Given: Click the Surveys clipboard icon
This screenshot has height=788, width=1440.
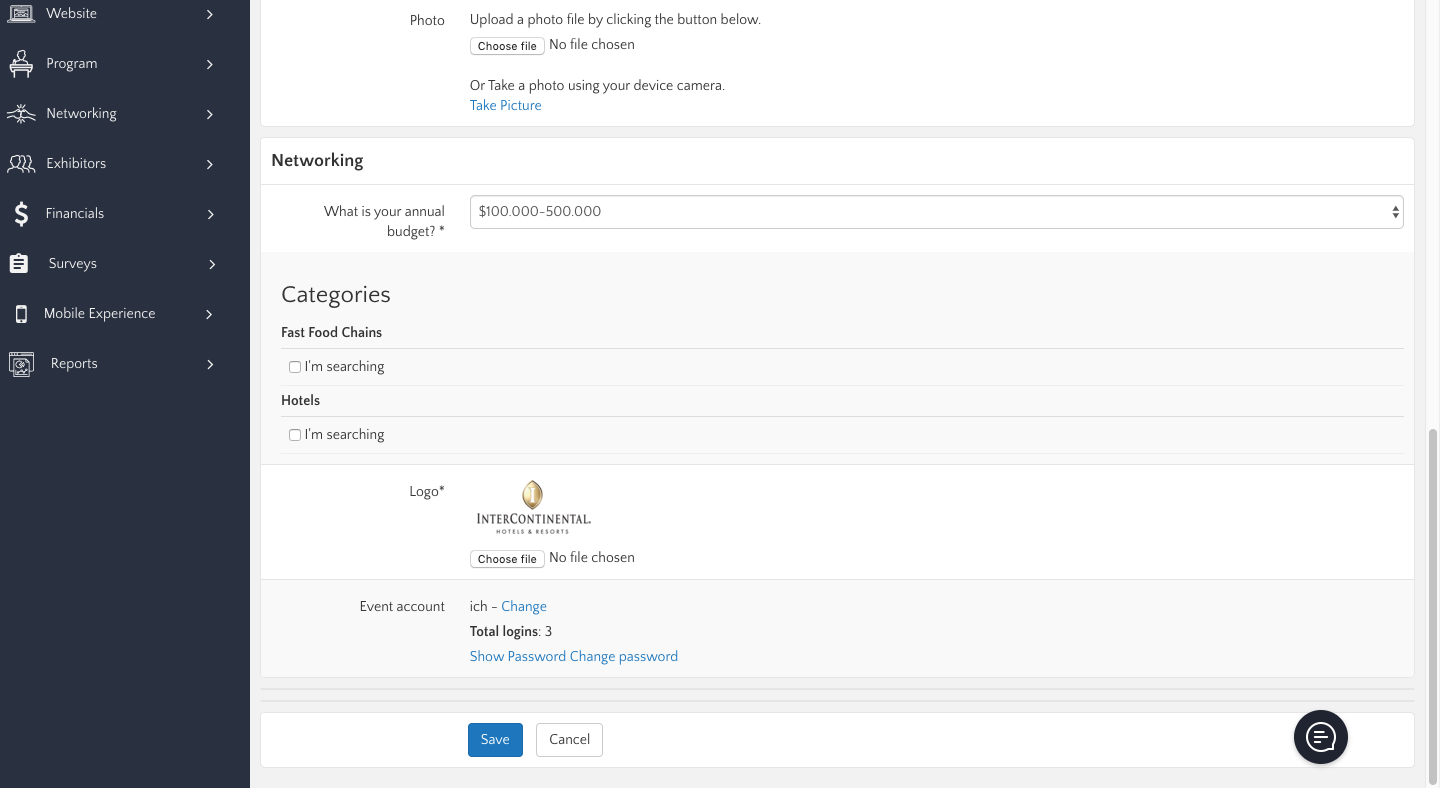Looking at the screenshot, I should click(x=19, y=264).
